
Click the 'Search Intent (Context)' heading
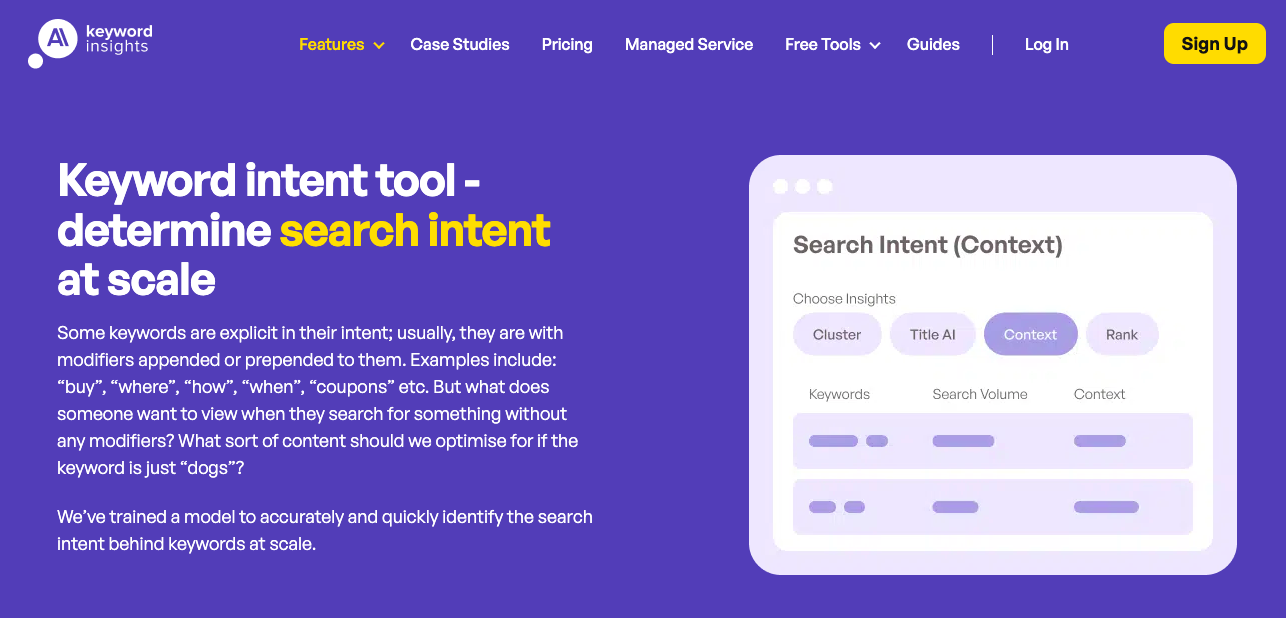point(928,245)
